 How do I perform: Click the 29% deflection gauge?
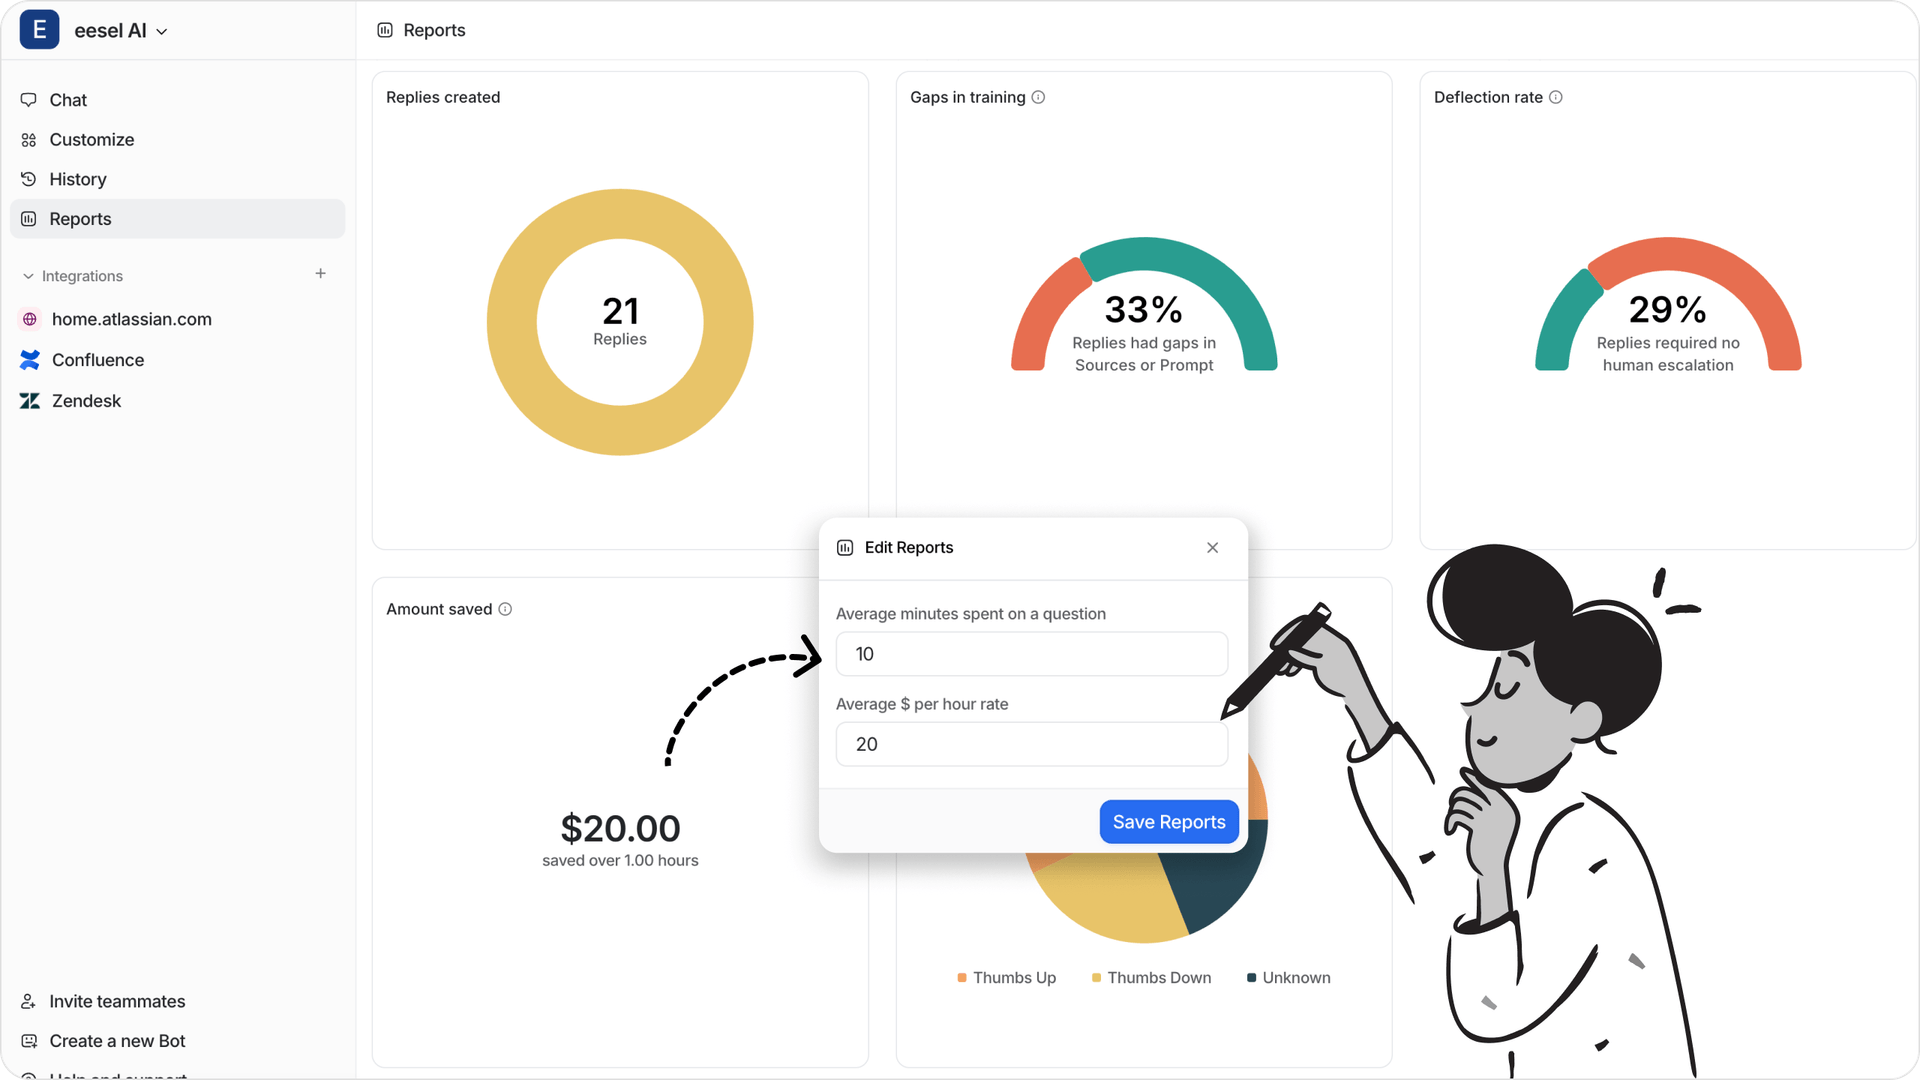tap(1668, 304)
